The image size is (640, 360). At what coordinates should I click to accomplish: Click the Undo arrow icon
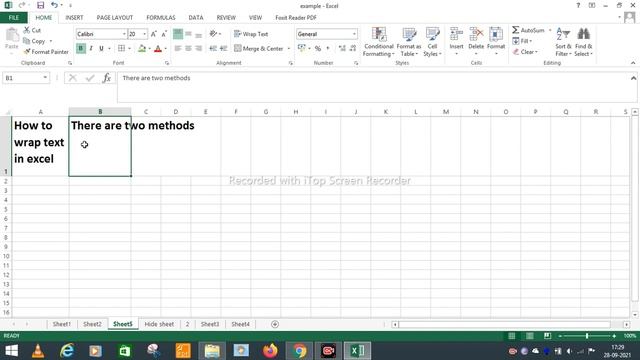point(54,5)
